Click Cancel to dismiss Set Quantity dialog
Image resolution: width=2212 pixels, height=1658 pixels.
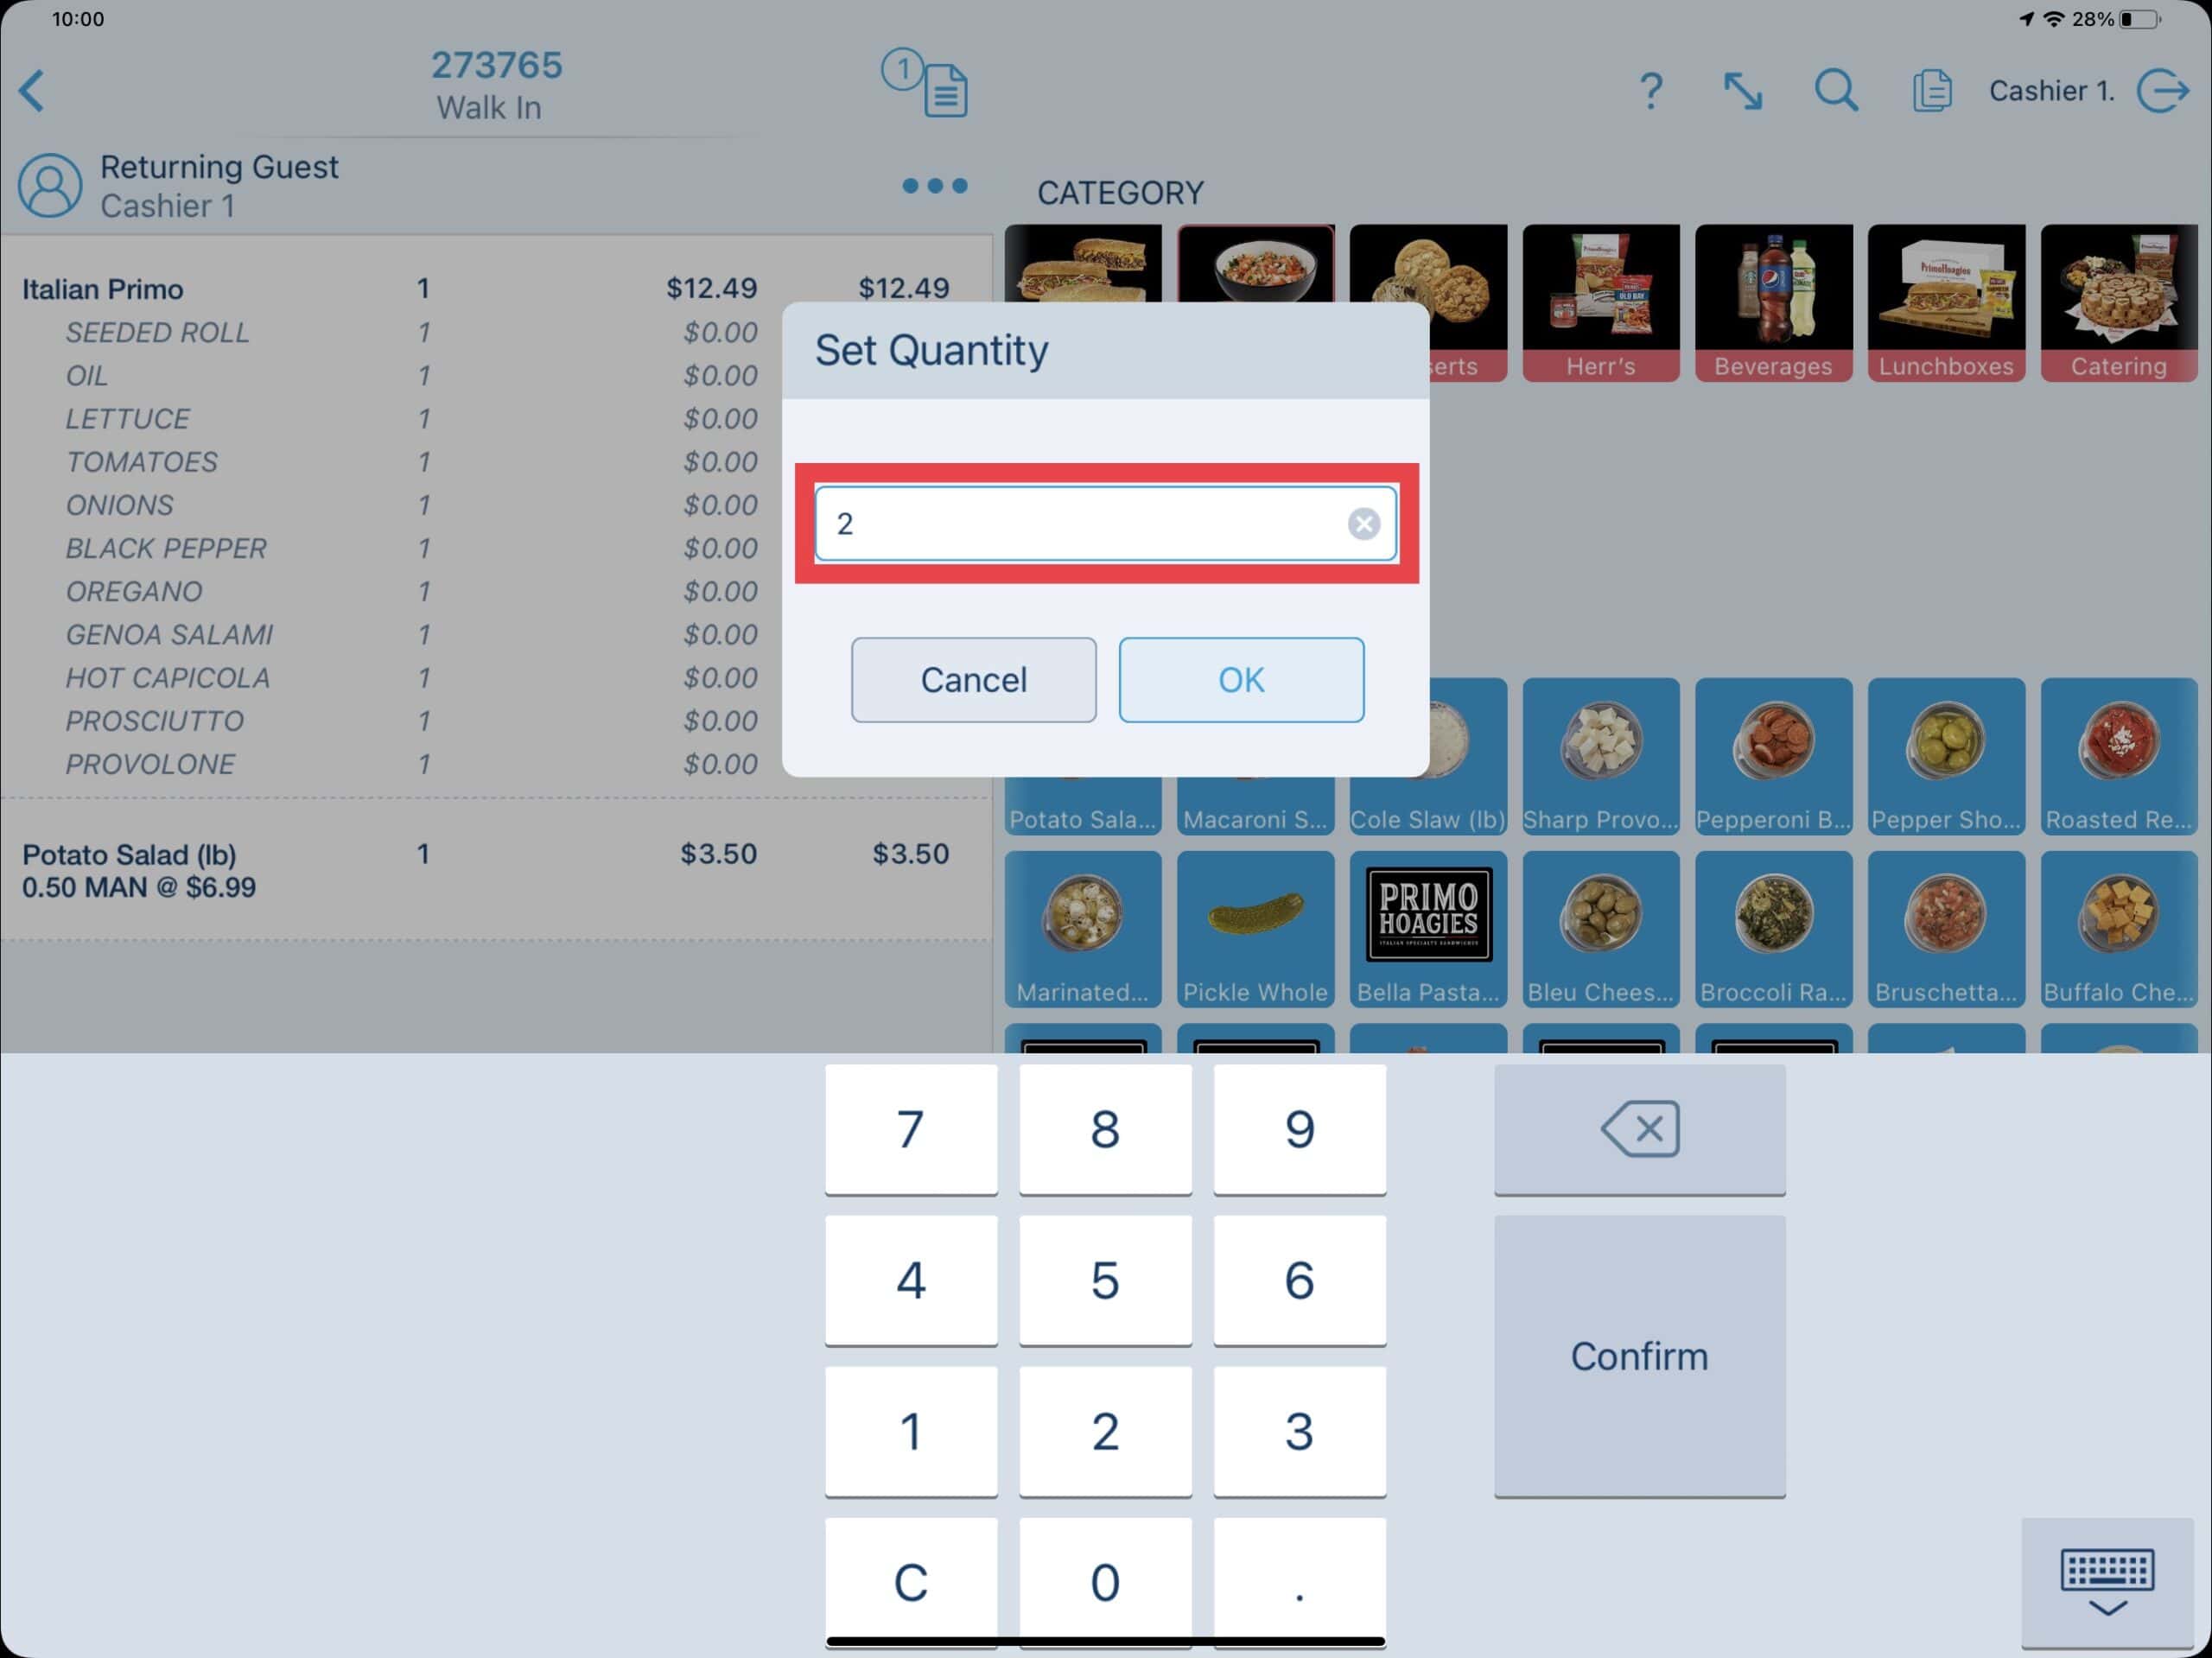(970, 679)
